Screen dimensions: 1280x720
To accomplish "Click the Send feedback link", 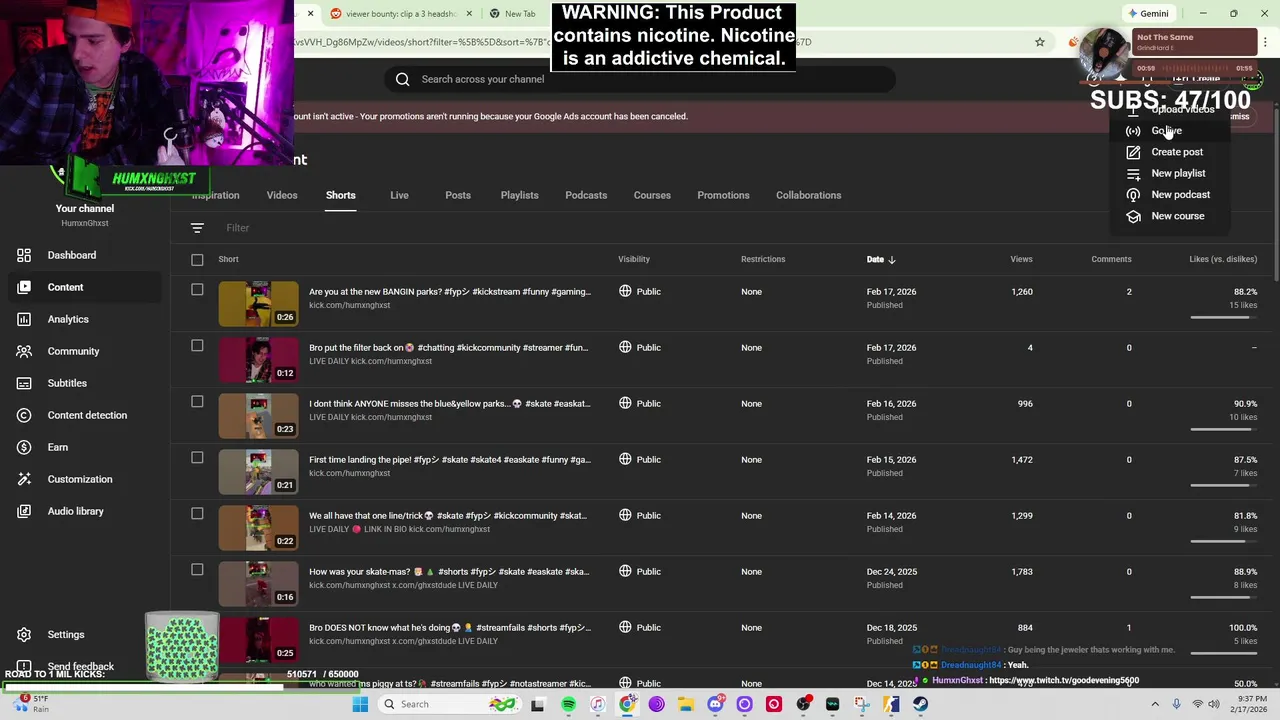I will 80,667.
